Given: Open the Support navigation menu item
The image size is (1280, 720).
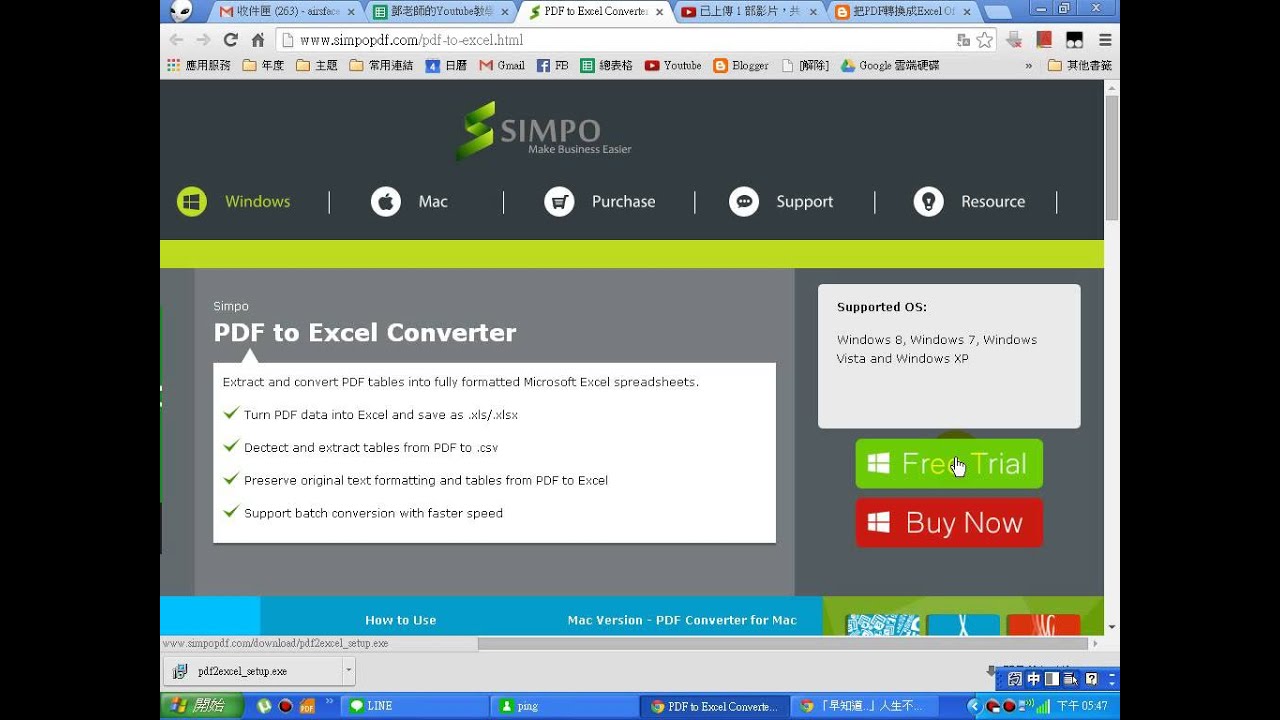Looking at the screenshot, I should point(804,202).
